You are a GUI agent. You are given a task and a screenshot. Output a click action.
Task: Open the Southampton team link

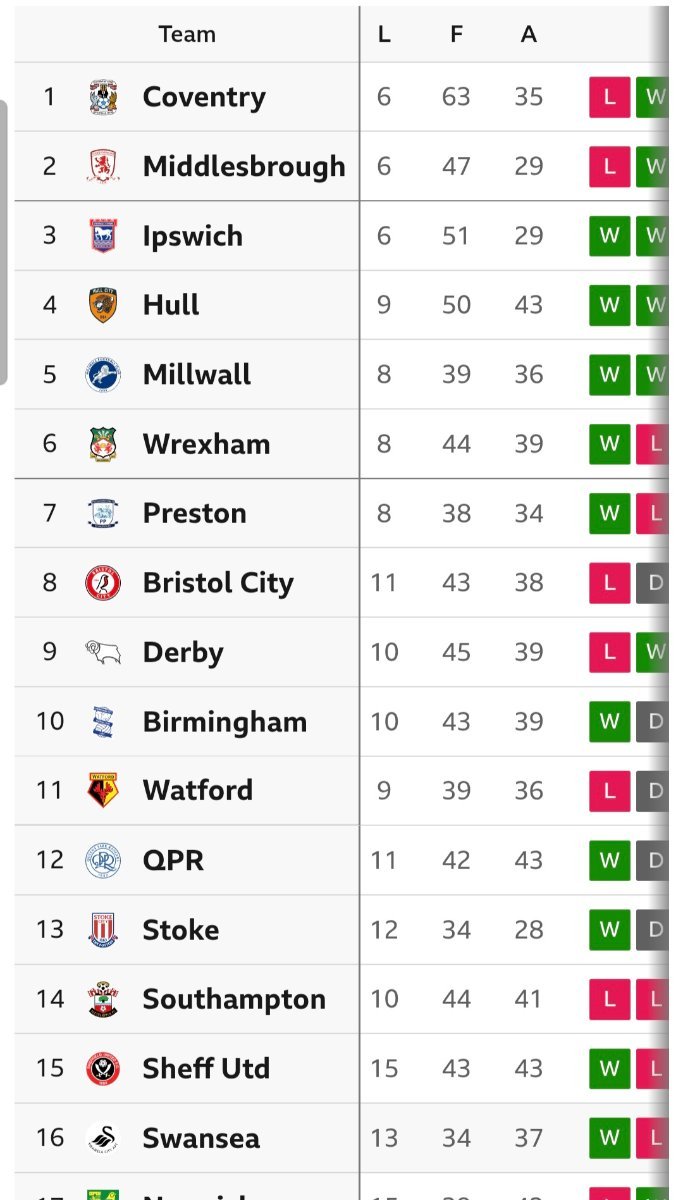(x=234, y=999)
